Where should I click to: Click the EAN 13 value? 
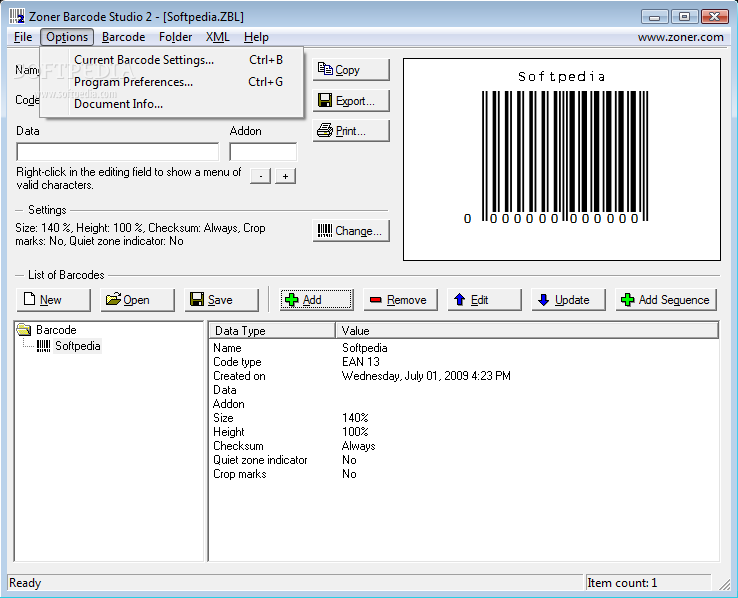361,362
